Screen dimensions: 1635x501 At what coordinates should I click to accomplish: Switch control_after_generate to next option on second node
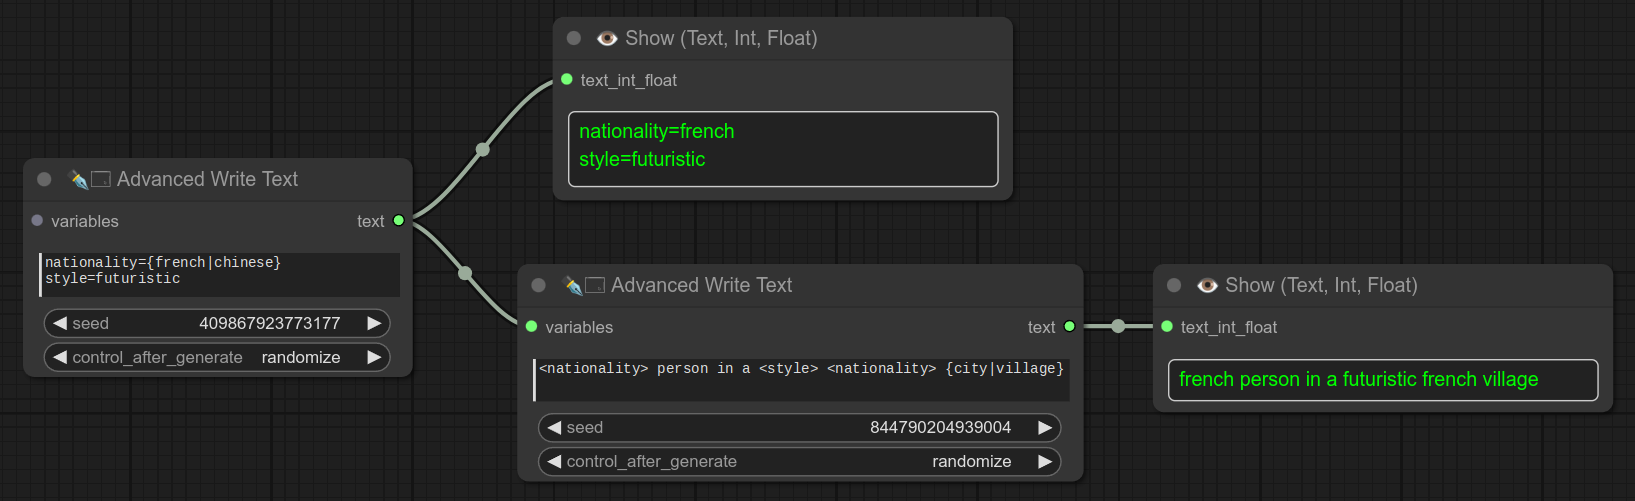(x=1045, y=461)
